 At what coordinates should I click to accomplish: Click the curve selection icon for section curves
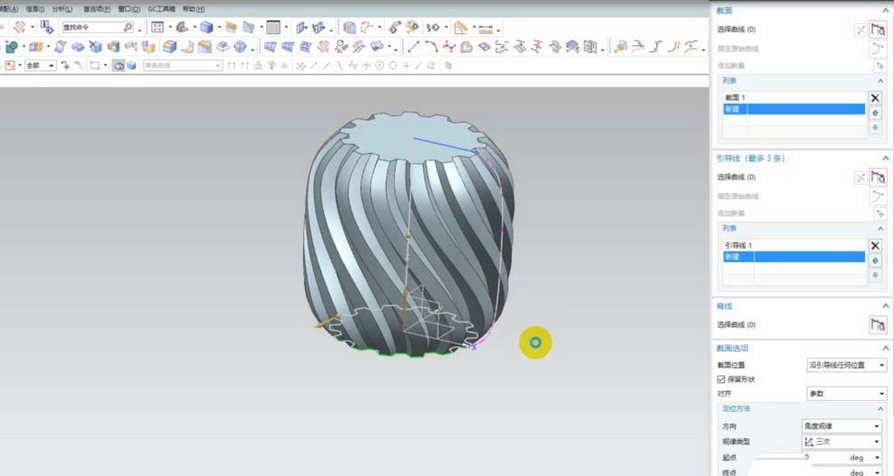click(878, 31)
